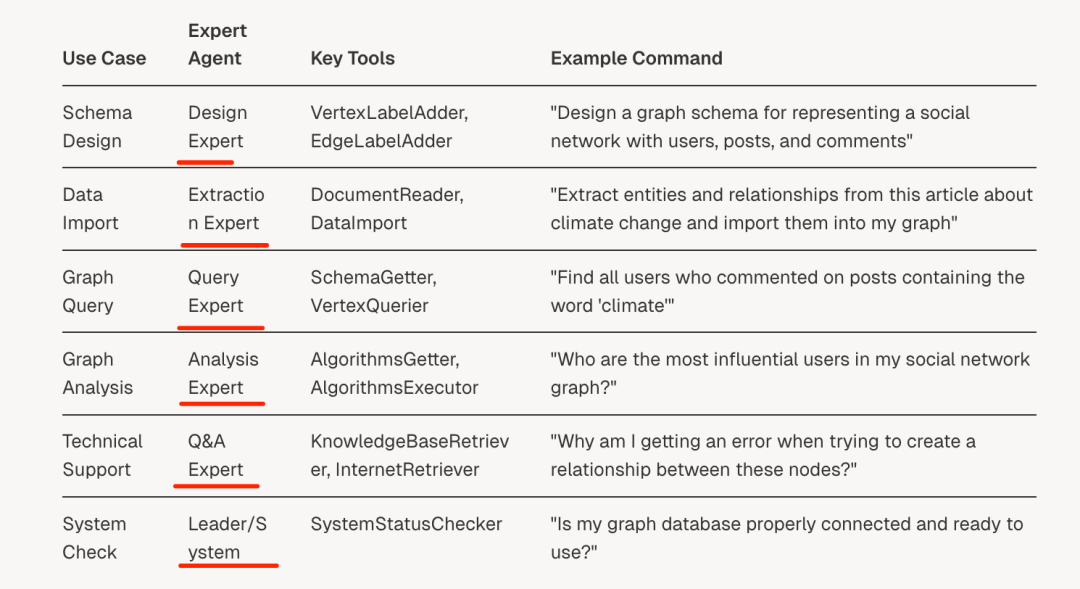Viewport: 1080px width, 589px height.
Task: Click the KnowledgeBaseRetriever, InternetRetriever tools cell
Action: [410, 455]
